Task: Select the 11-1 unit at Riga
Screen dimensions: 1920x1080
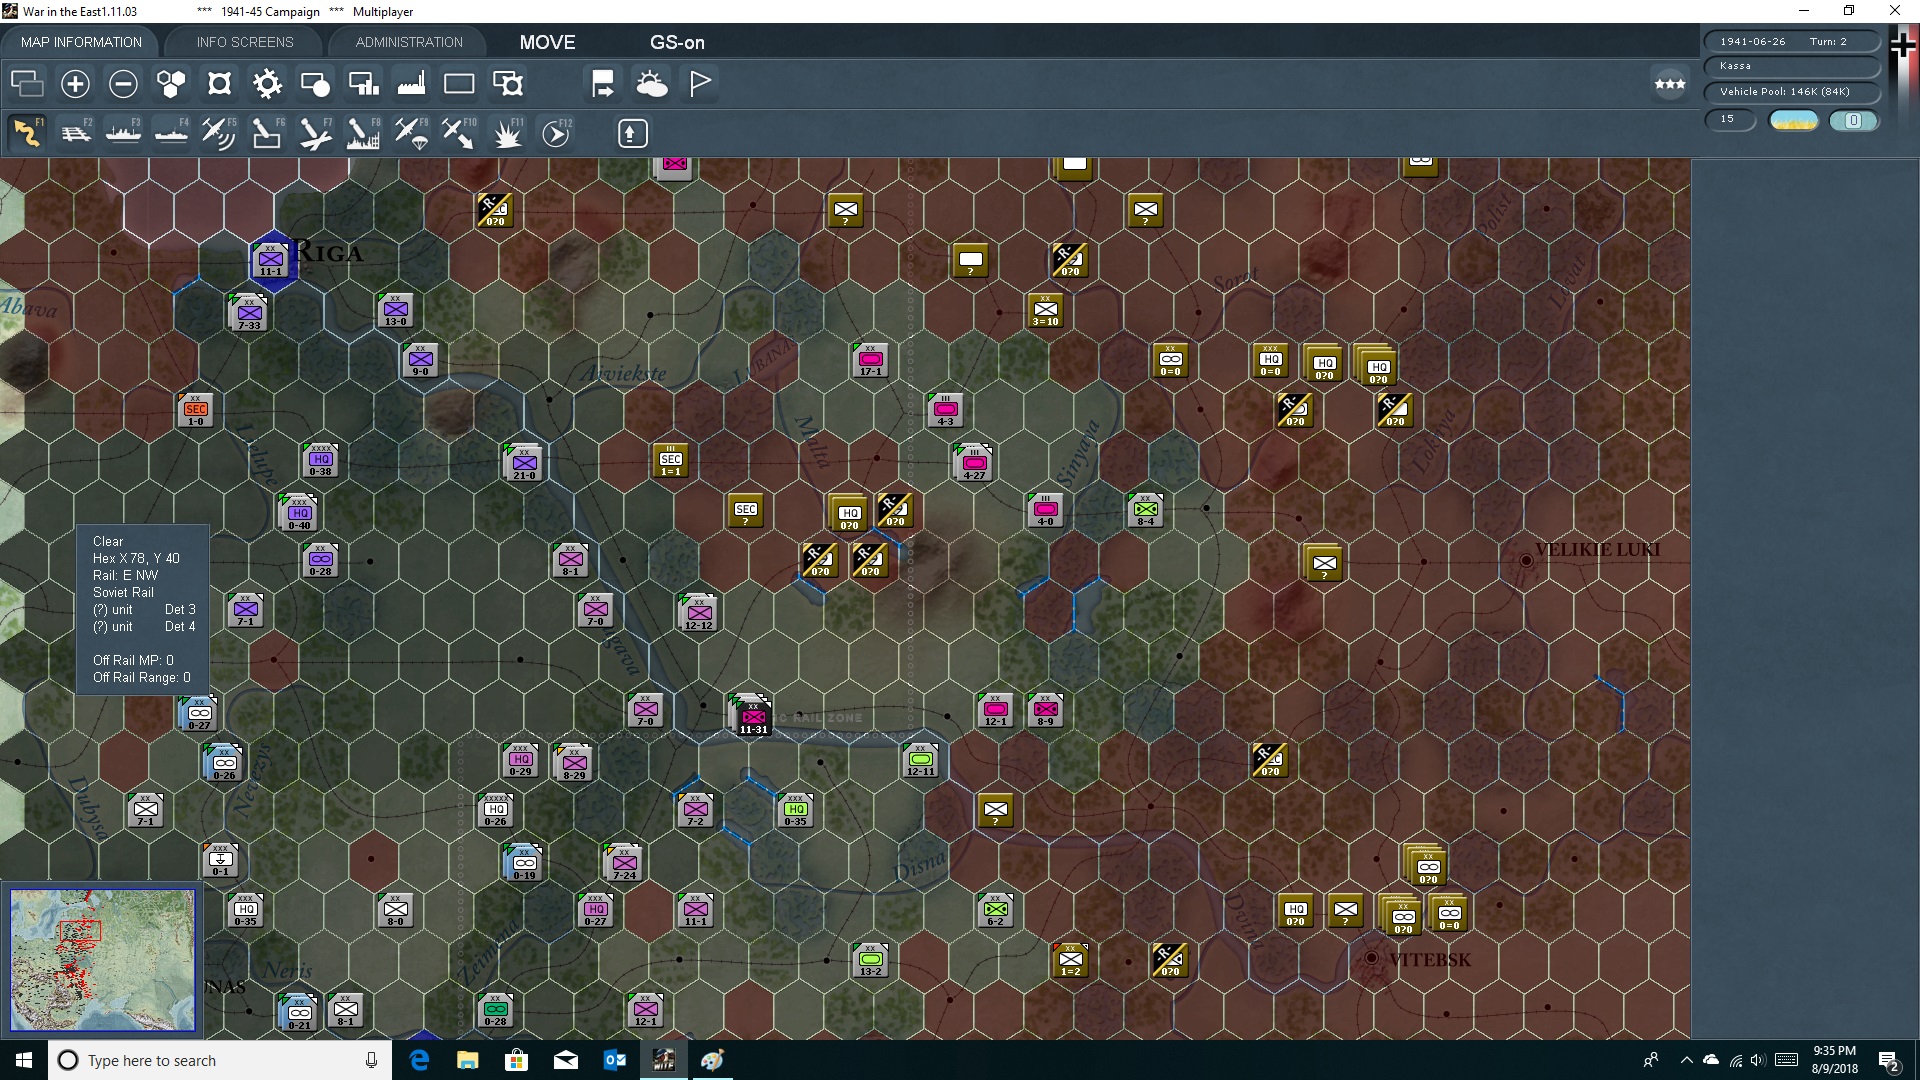Action: tap(271, 260)
